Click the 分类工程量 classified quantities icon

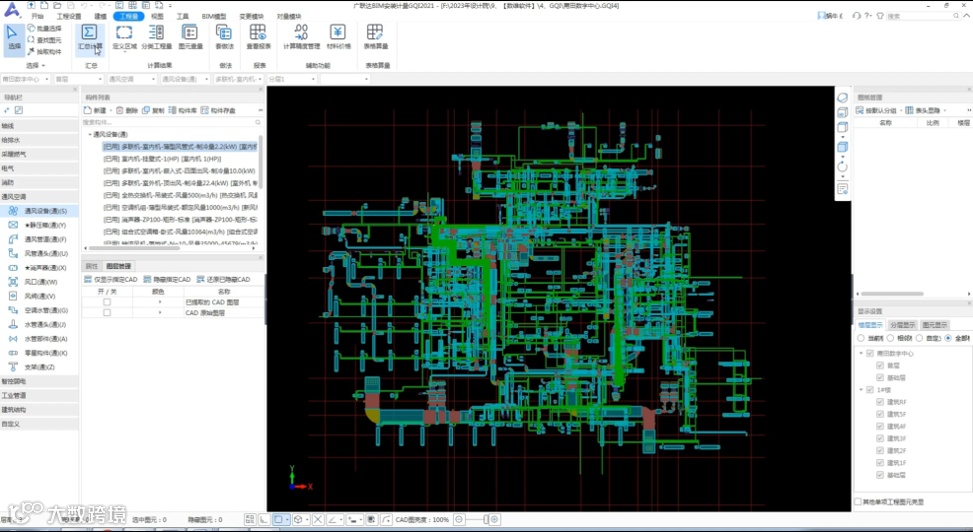(157, 34)
